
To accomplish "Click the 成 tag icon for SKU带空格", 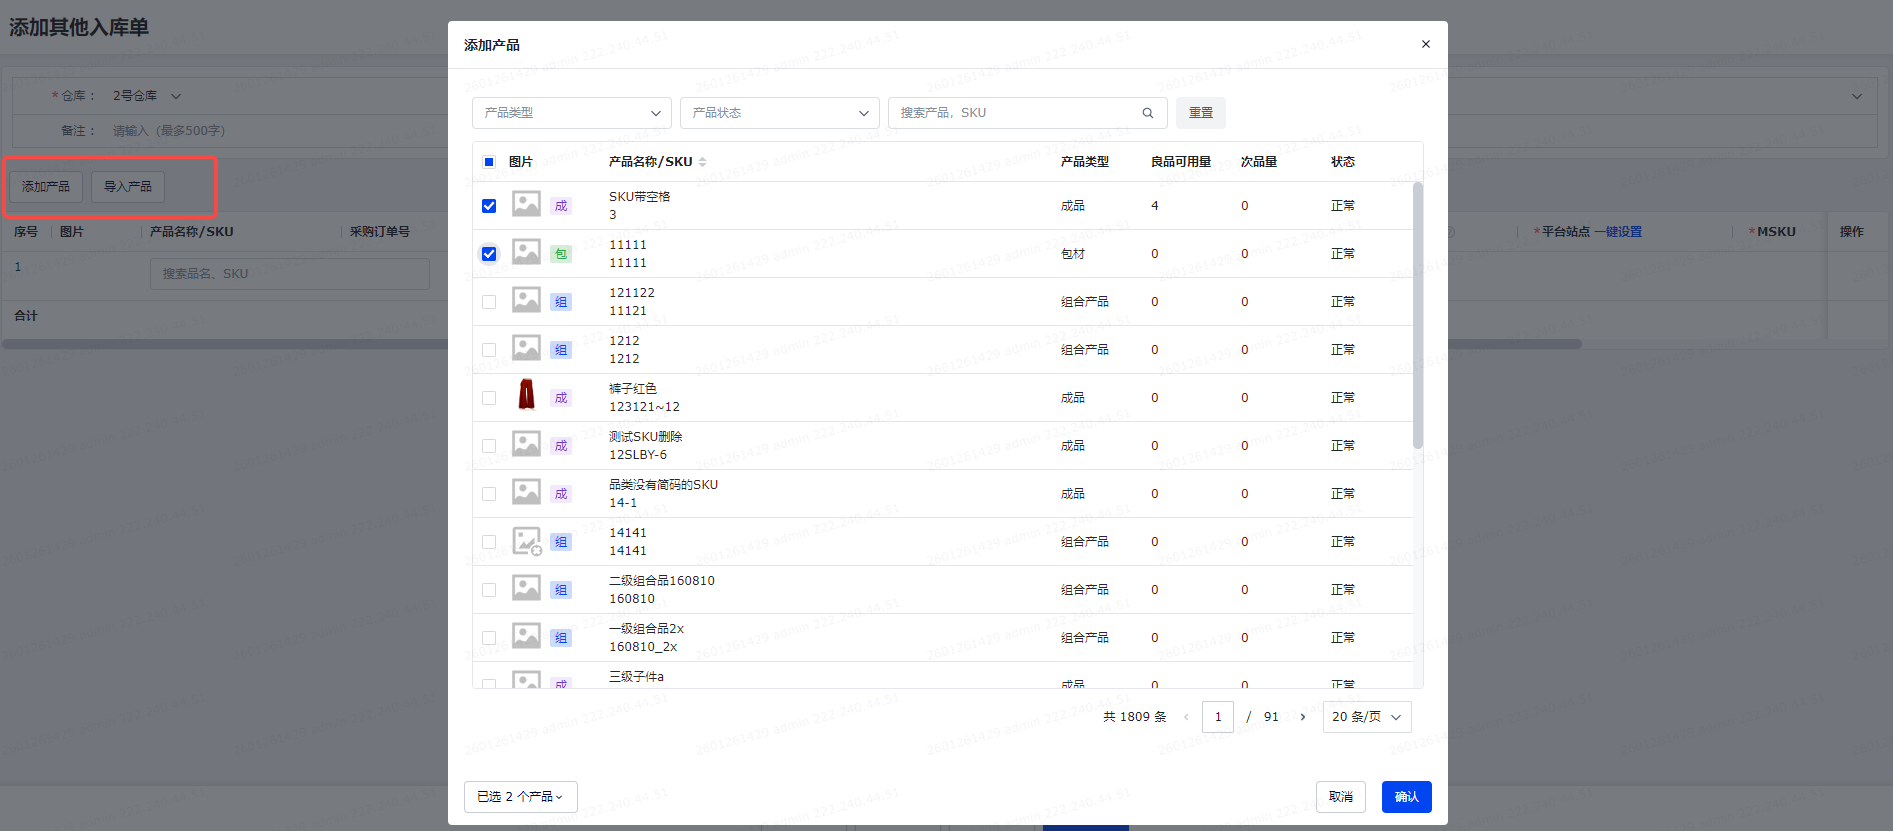I will tap(561, 206).
